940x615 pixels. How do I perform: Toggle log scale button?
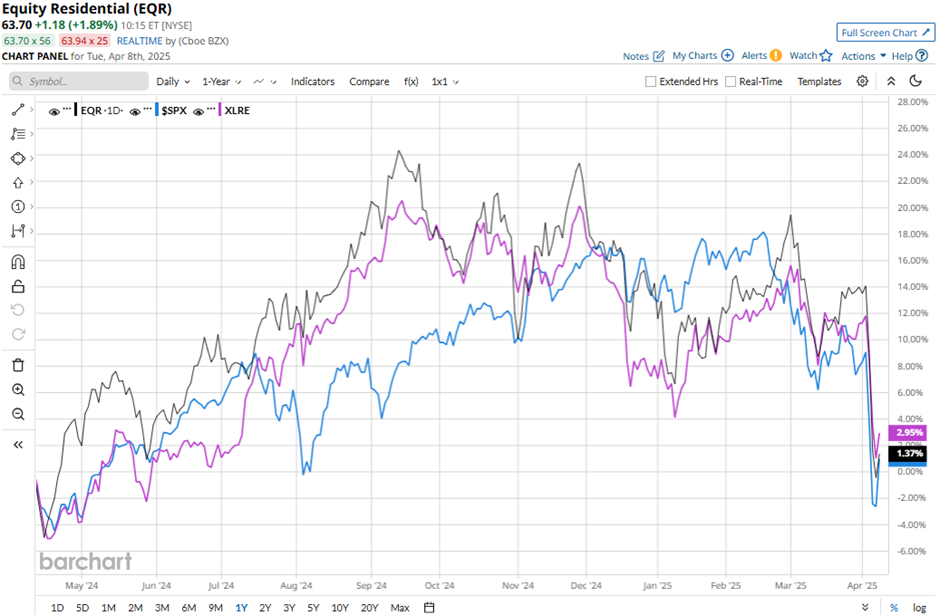tap(920, 607)
